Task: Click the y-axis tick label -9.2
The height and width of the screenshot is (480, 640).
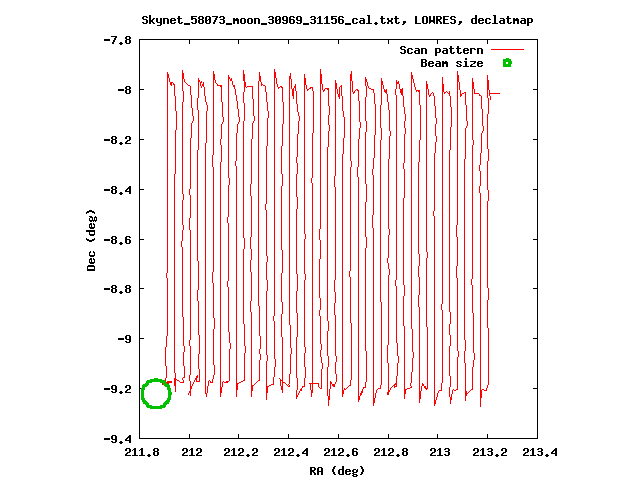Action: tap(118, 389)
